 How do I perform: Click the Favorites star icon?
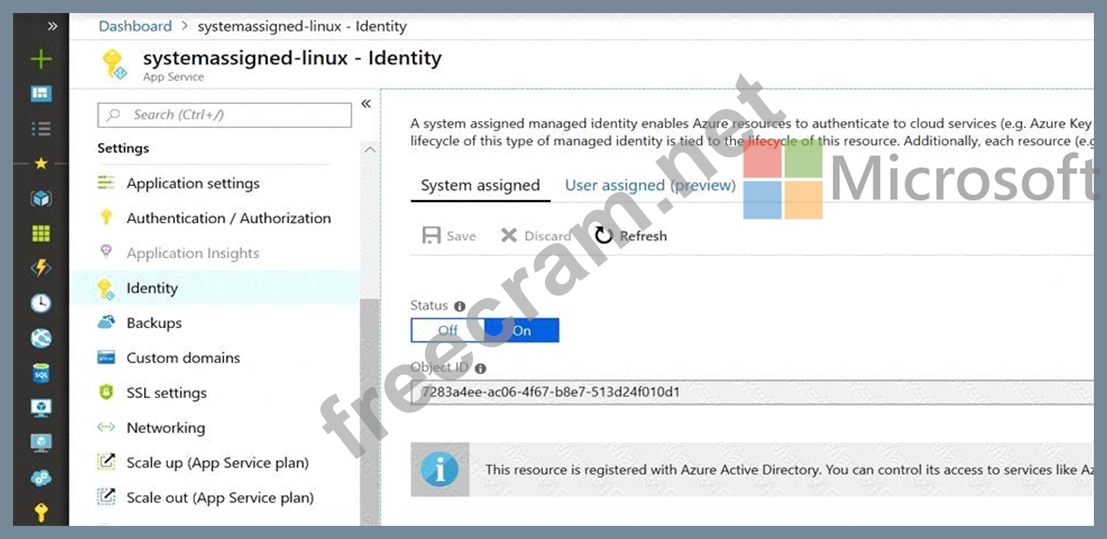41,163
